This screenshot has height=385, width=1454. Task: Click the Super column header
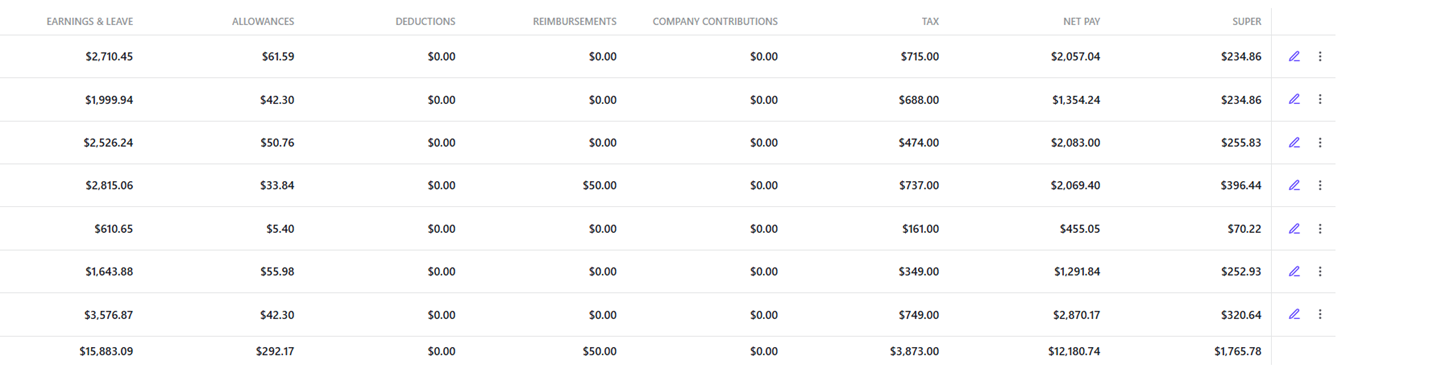point(1247,21)
